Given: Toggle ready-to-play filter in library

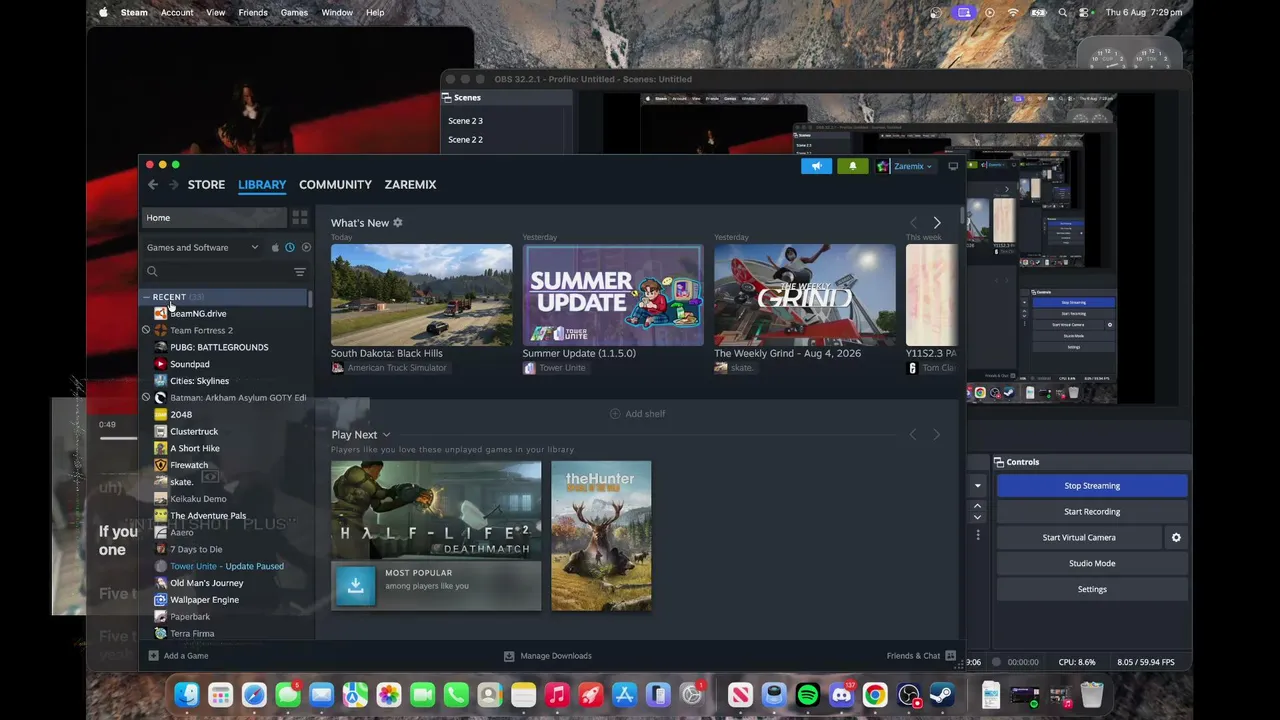Looking at the screenshot, I should click(x=306, y=248).
